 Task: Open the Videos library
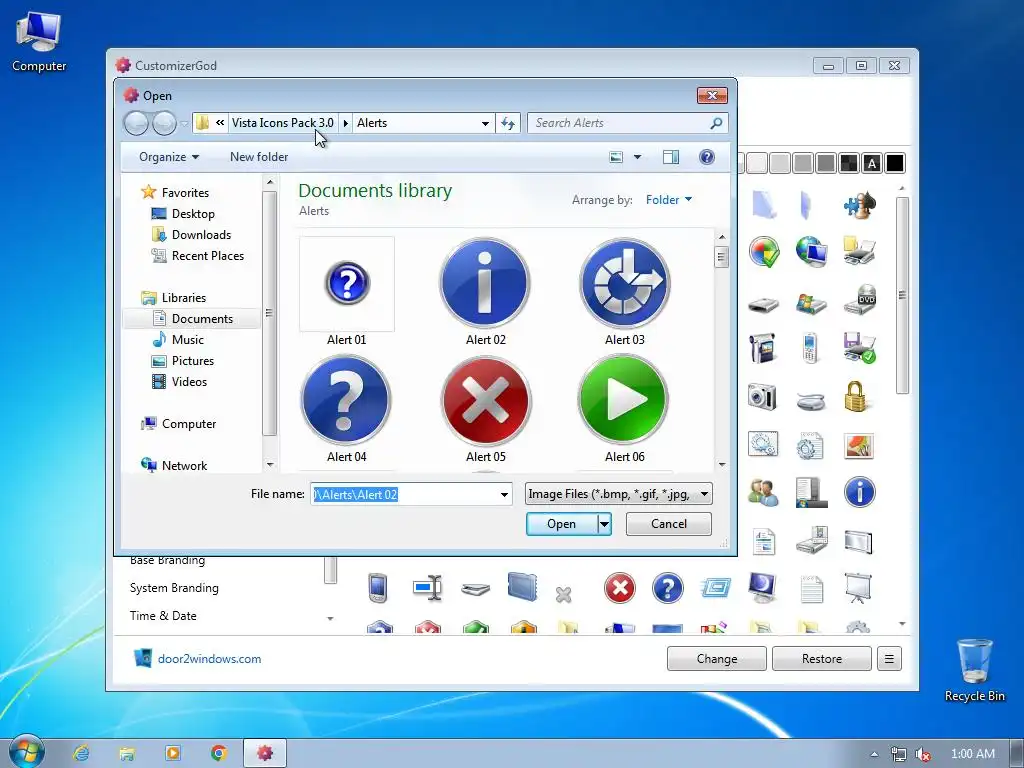pyautogui.click(x=189, y=382)
